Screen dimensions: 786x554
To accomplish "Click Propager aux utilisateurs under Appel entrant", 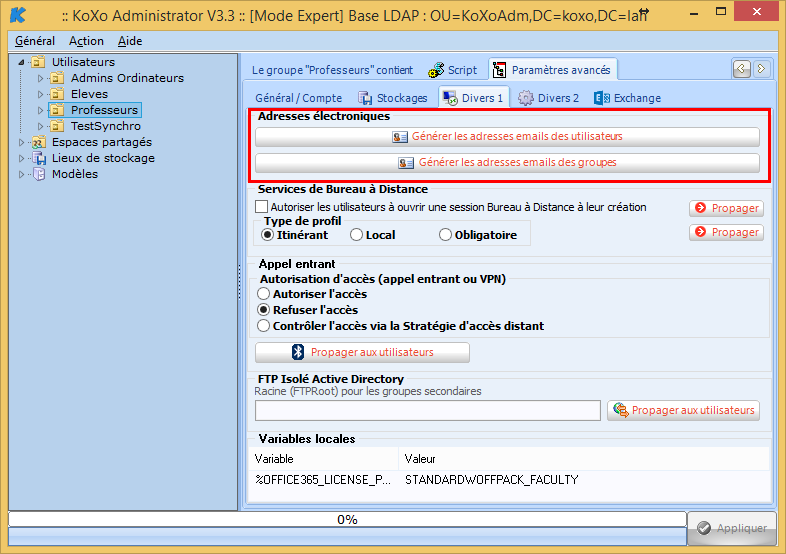I will (x=362, y=352).
